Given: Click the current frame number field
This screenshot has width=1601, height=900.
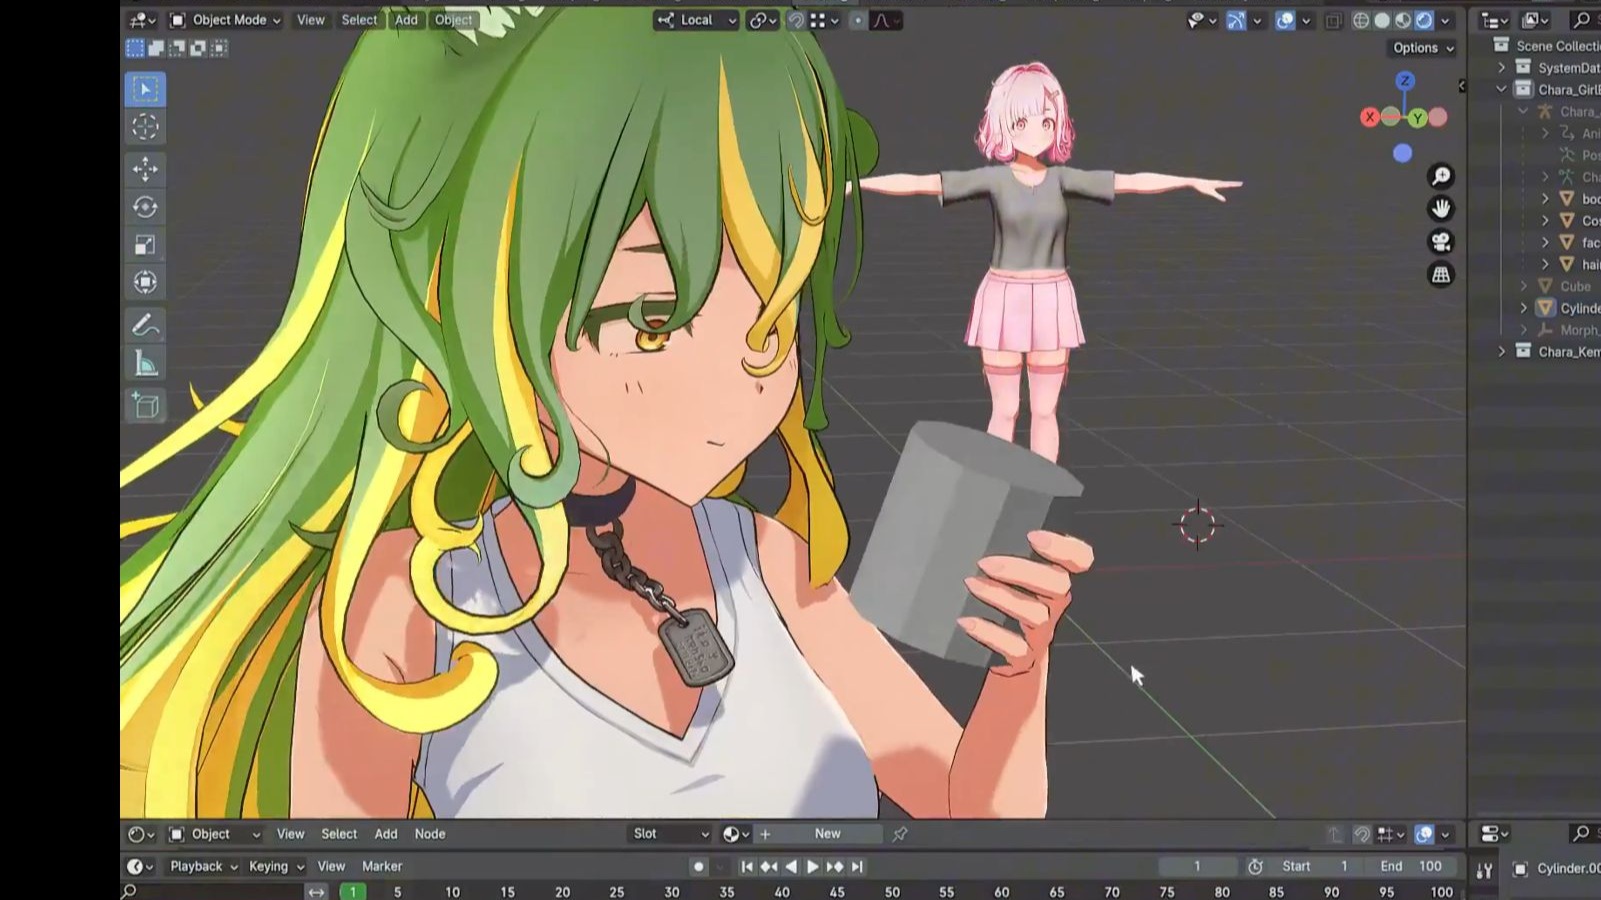Looking at the screenshot, I should click(x=1196, y=866).
